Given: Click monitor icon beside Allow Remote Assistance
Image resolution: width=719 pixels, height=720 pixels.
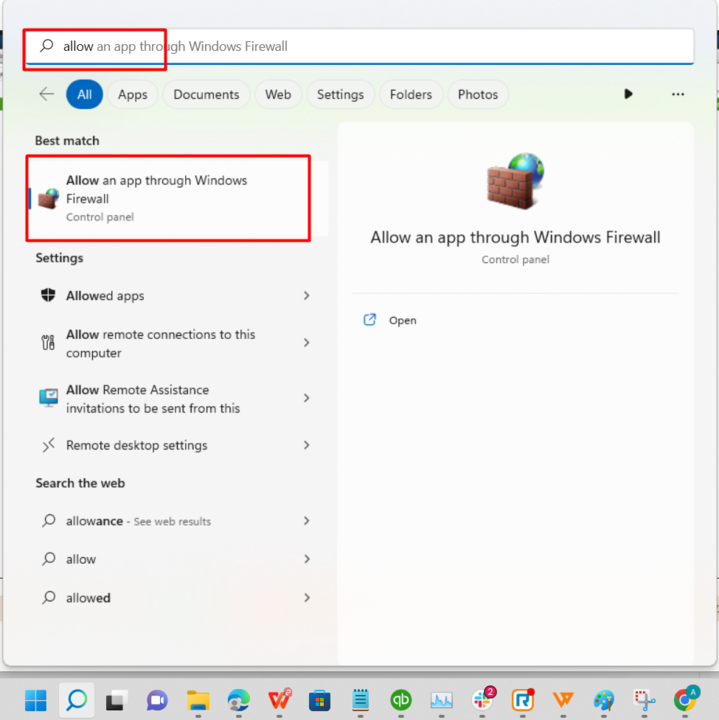Looking at the screenshot, I should [48, 398].
